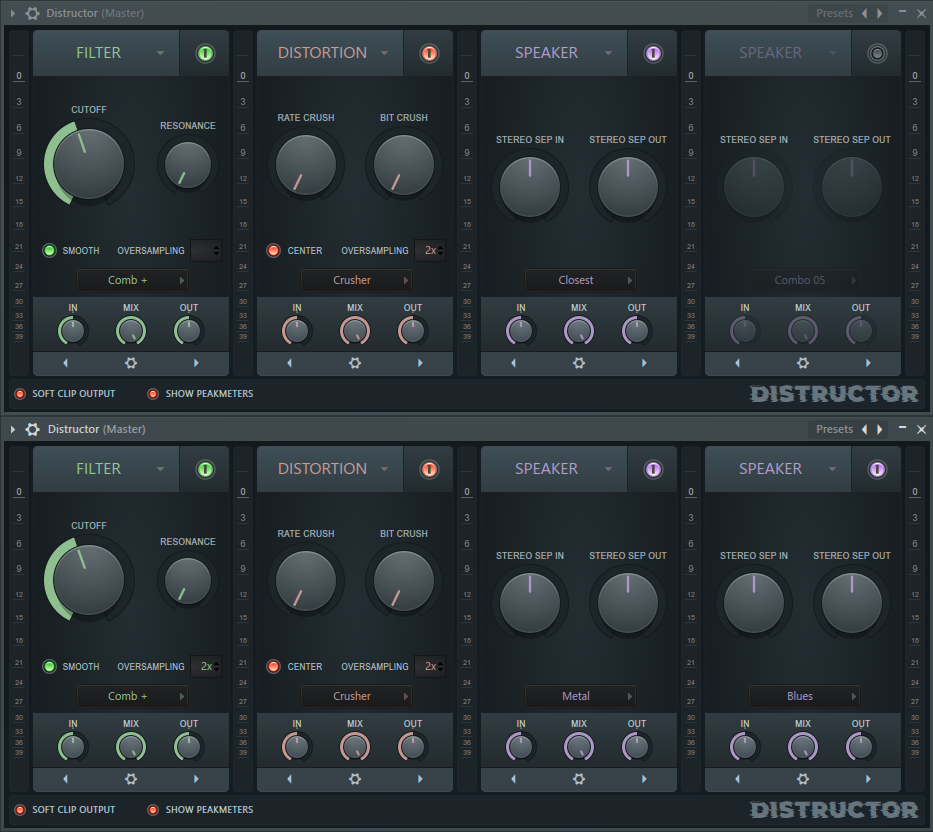This screenshot has width=933, height=832.
Task: Open plugin options gear in upper Distructor title bar
Action: 33,13
